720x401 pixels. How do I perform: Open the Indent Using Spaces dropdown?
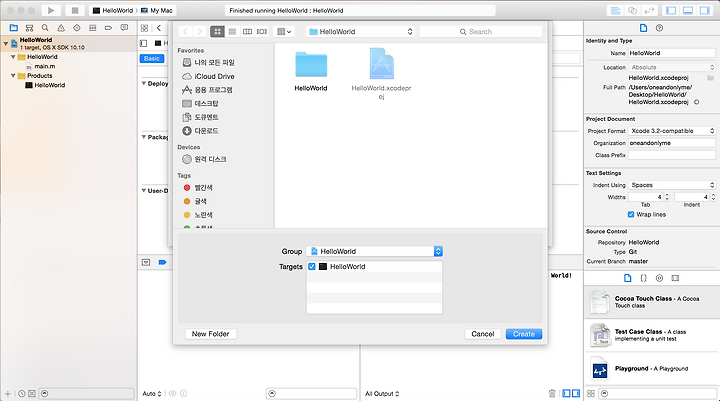[672, 185]
